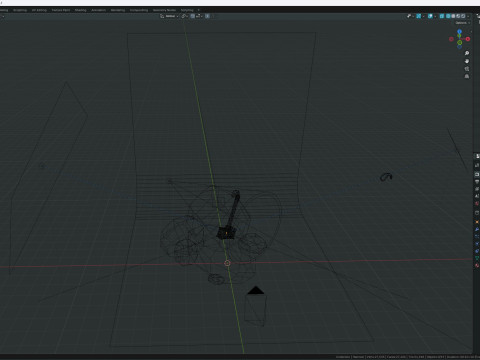Image resolution: width=480 pixels, height=360 pixels.
Task: Toggle viewport gizmos display
Action: pos(418,16)
